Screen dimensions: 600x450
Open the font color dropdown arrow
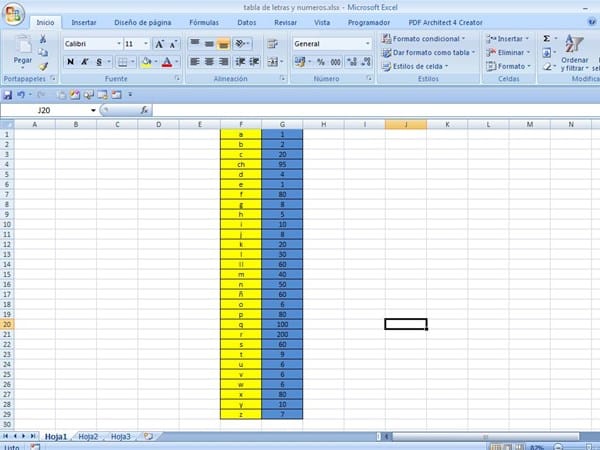point(177,62)
